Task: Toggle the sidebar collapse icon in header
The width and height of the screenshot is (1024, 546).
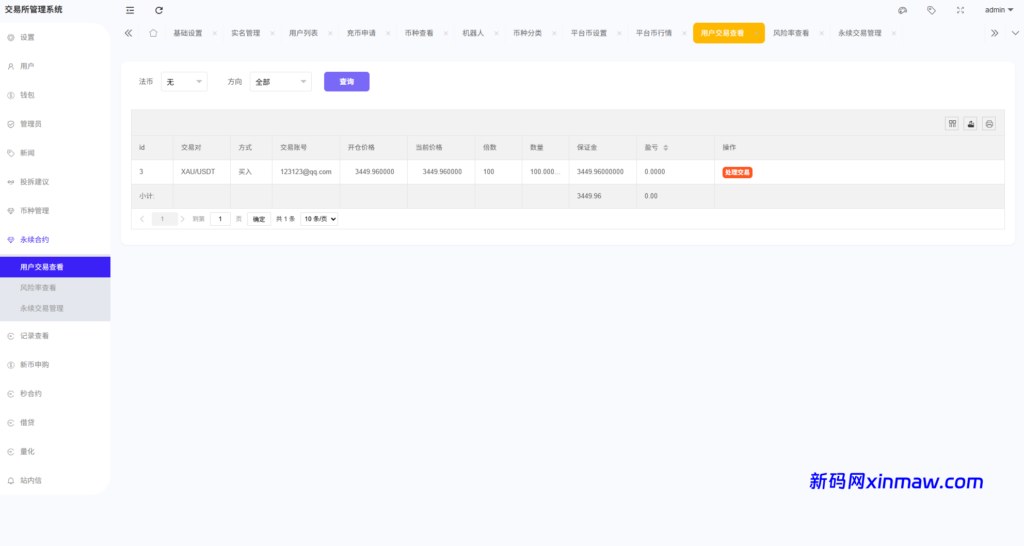Action: point(130,10)
